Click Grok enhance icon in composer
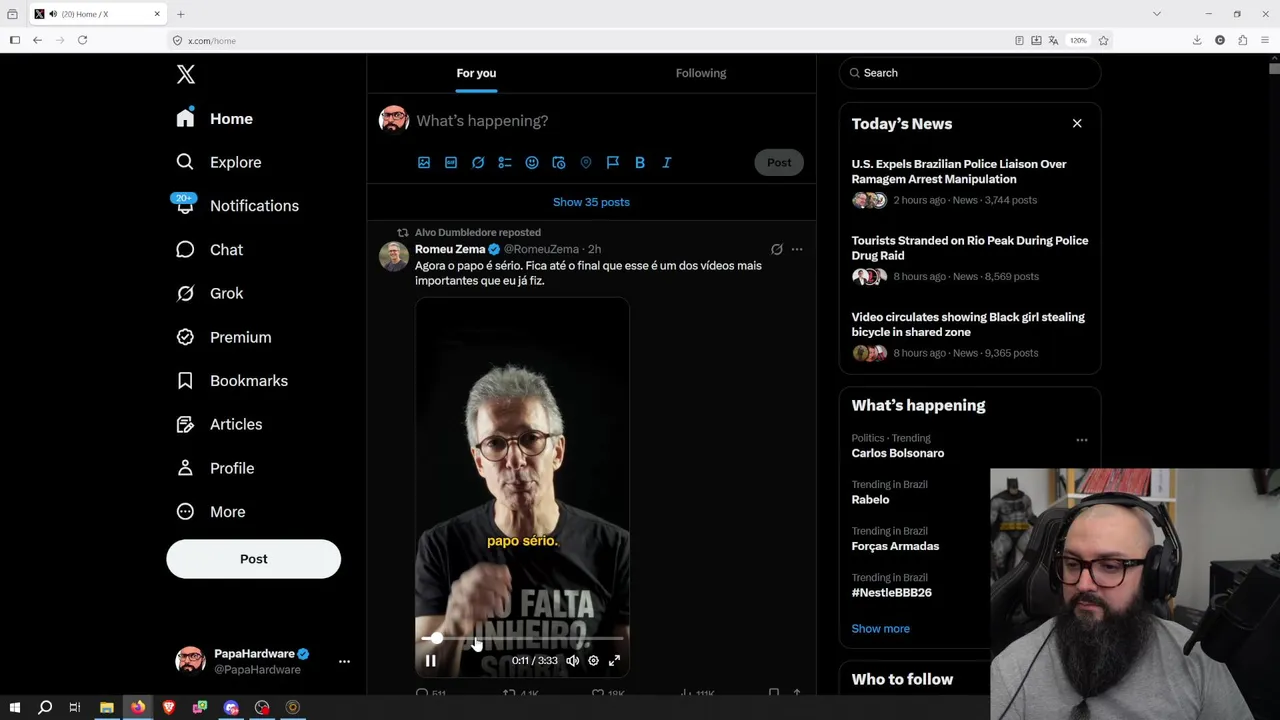The width and height of the screenshot is (1280, 720). pyautogui.click(x=478, y=163)
